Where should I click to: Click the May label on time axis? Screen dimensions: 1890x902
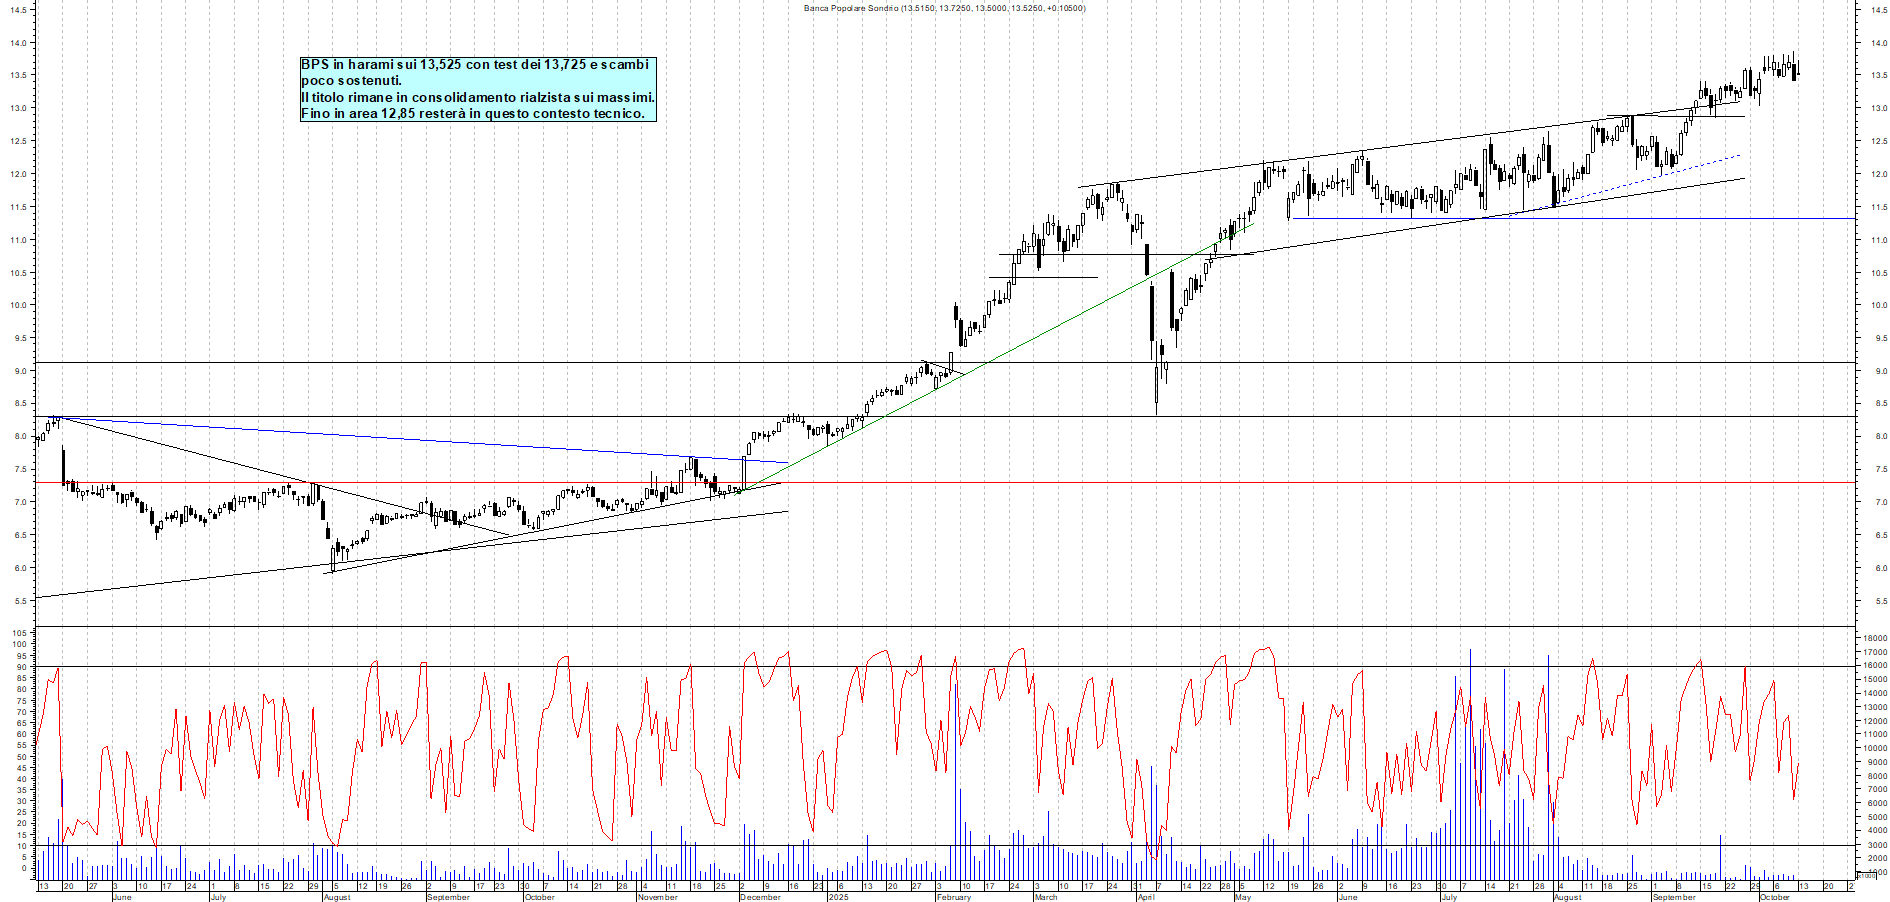pyautogui.click(x=1242, y=897)
